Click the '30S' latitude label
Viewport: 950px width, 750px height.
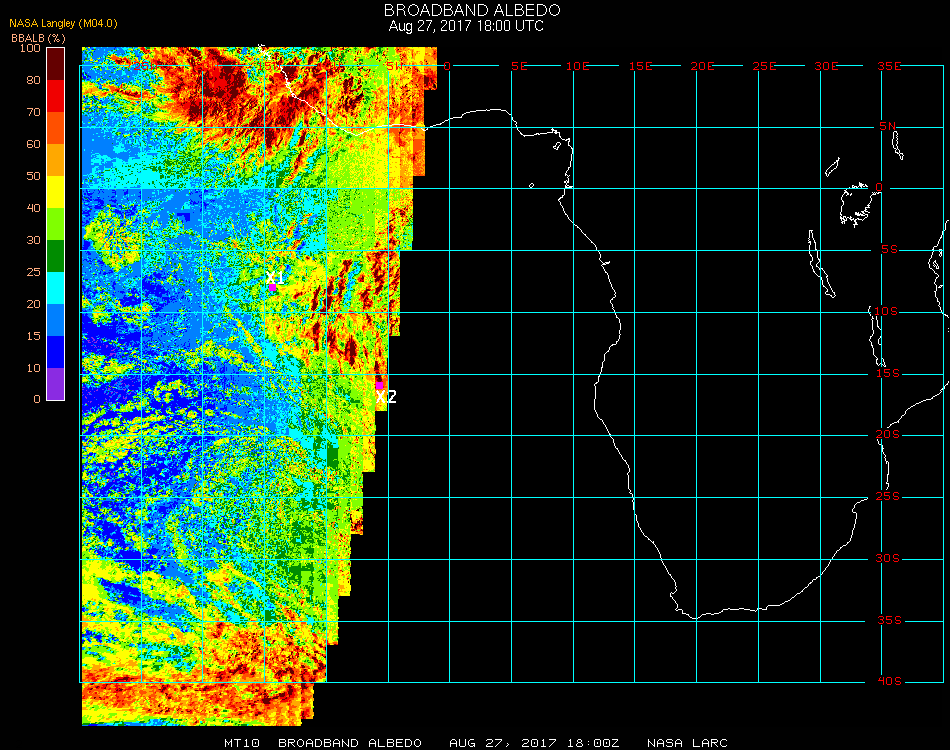click(x=888, y=559)
